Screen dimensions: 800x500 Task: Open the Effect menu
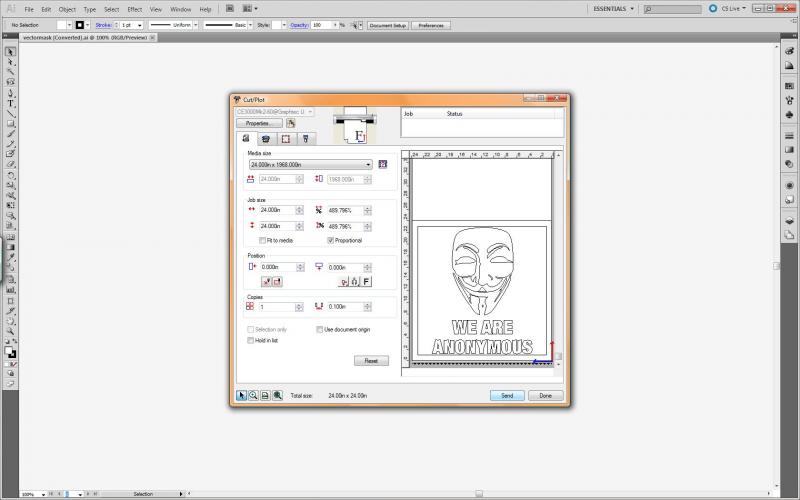(135, 9)
